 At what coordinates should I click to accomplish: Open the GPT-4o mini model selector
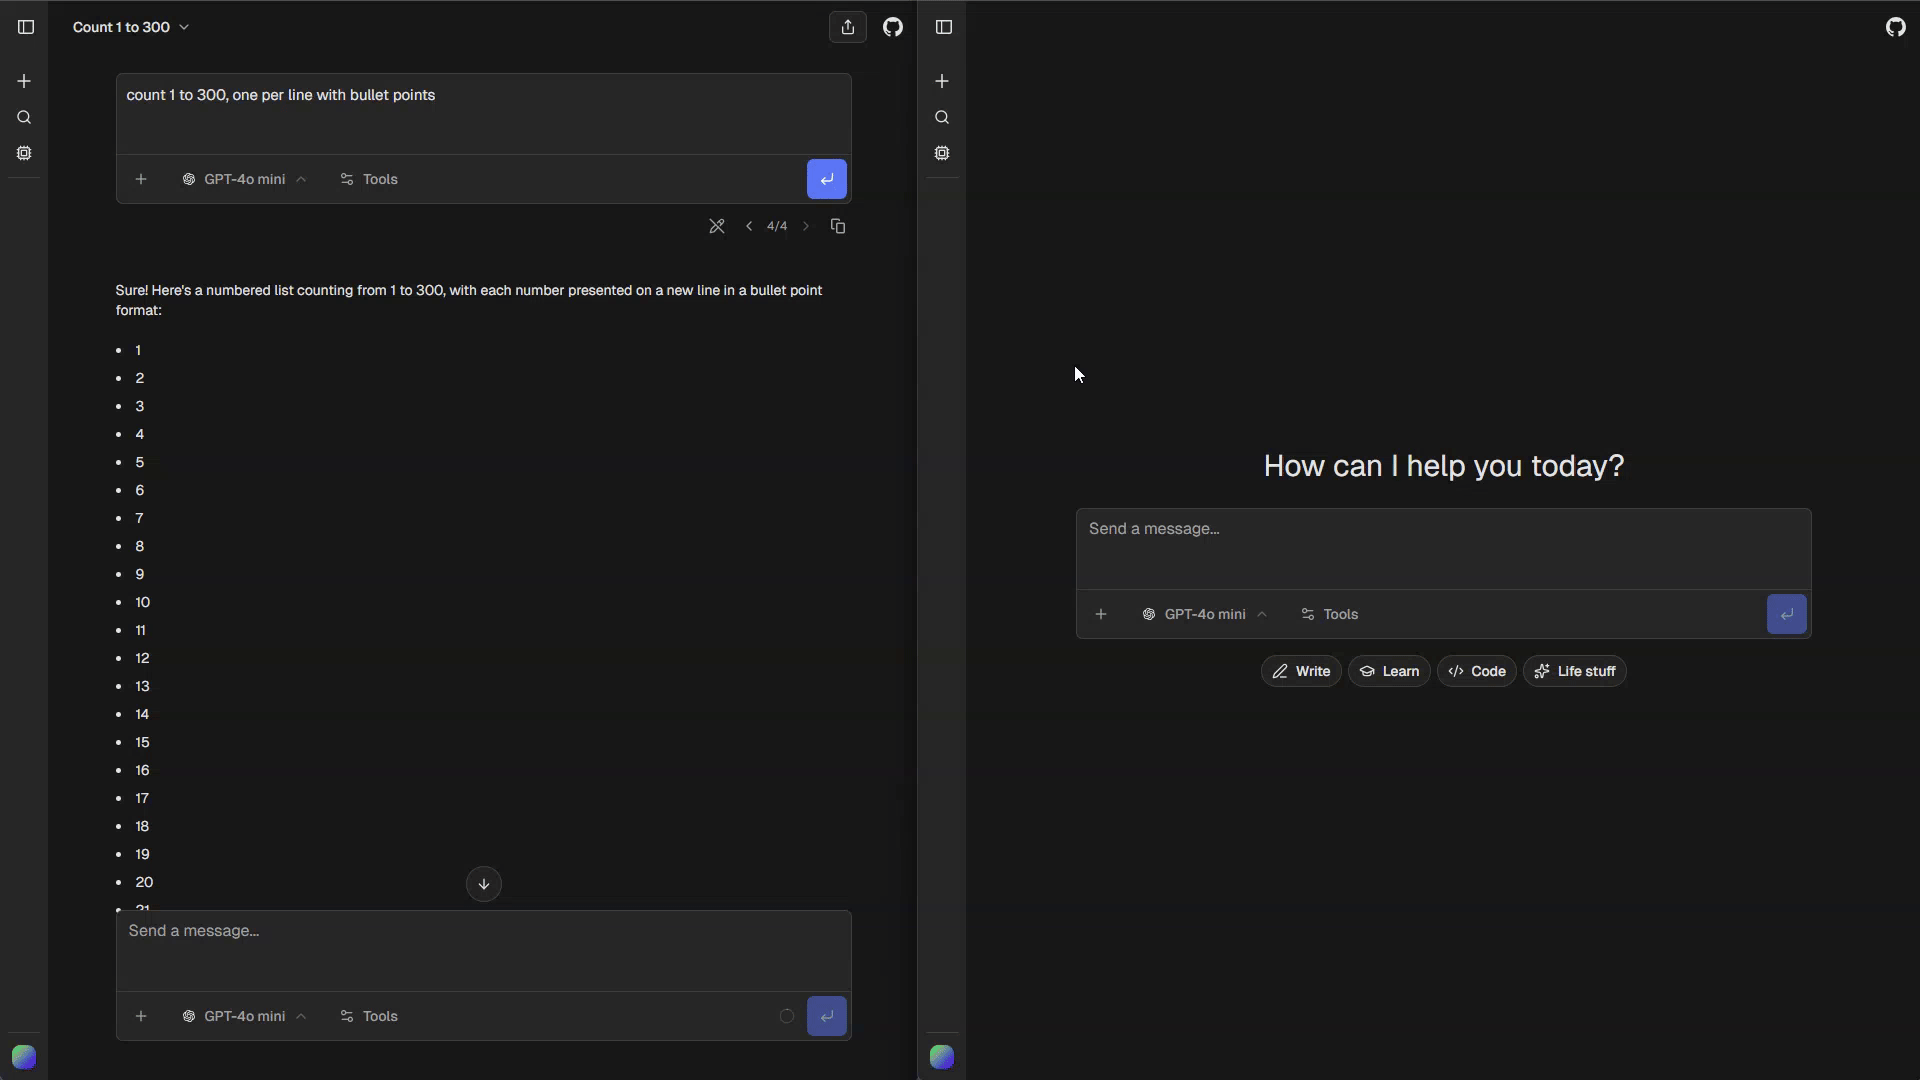click(x=243, y=179)
